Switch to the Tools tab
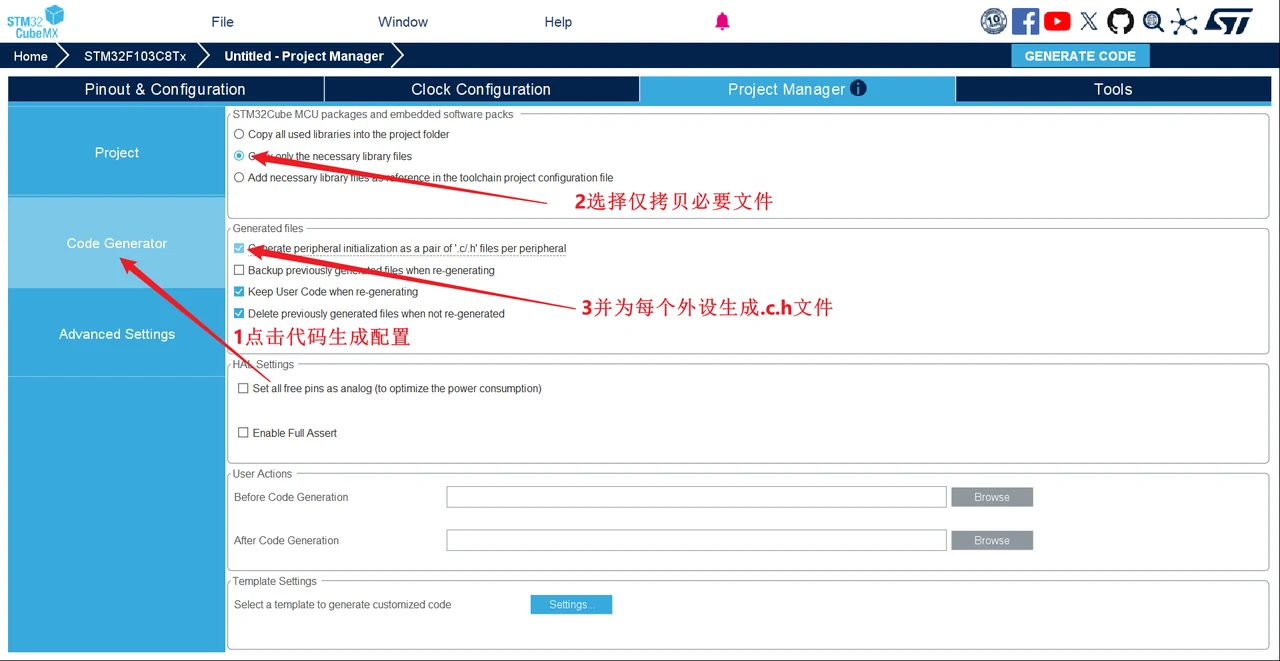 click(x=1113, y=89)
